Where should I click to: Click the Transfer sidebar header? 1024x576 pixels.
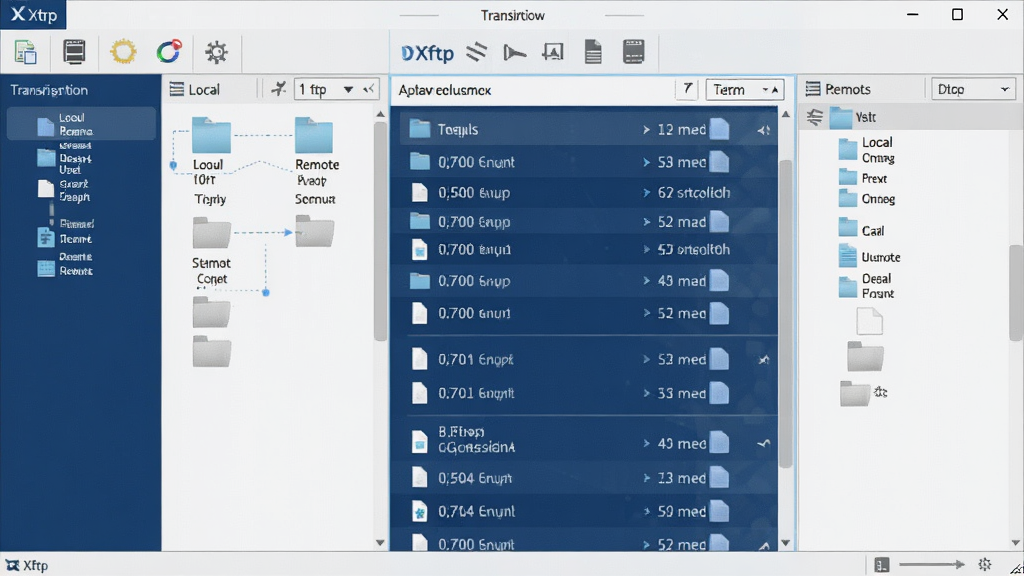49,90
